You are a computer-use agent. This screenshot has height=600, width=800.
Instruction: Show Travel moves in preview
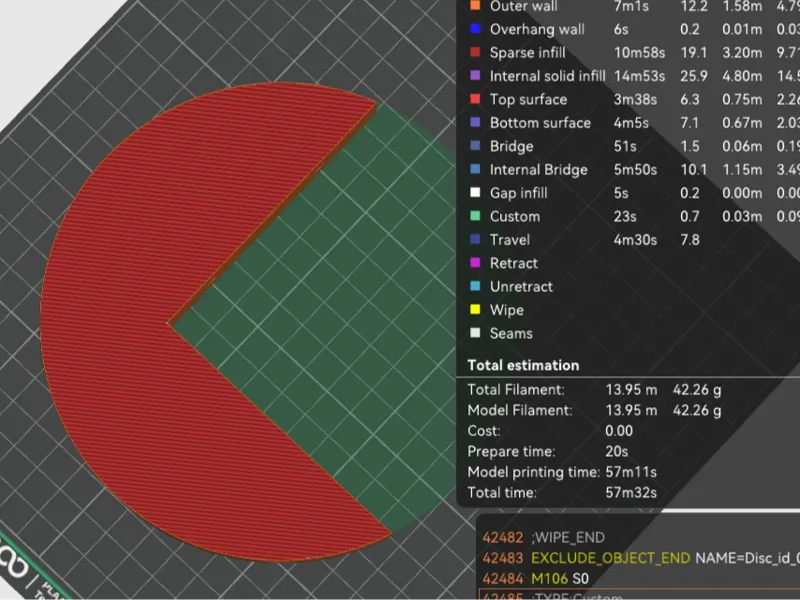point(510,240)
